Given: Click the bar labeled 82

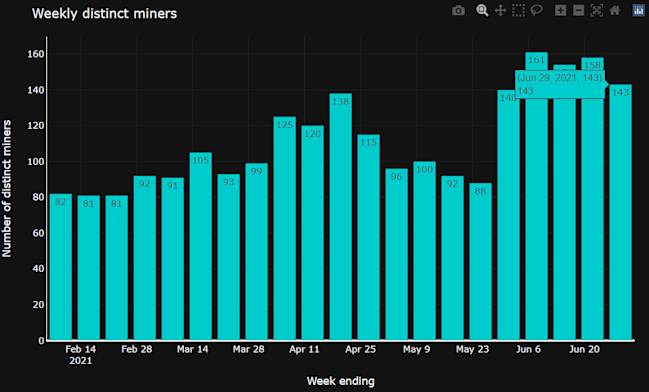Looking at the screenshot, I should tap(60, 267).
